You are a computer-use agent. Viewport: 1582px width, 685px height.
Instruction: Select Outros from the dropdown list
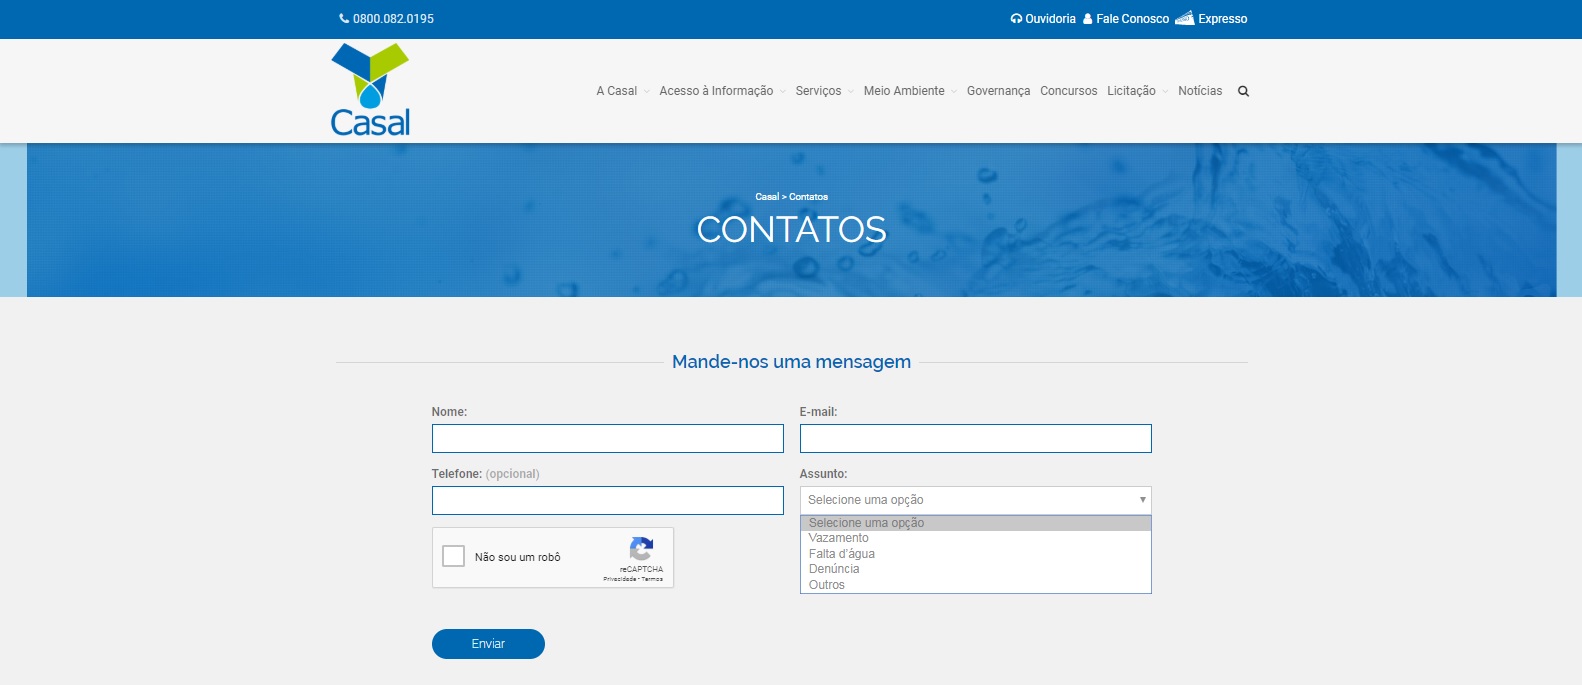pyautogui.click(x=827, y=585)
